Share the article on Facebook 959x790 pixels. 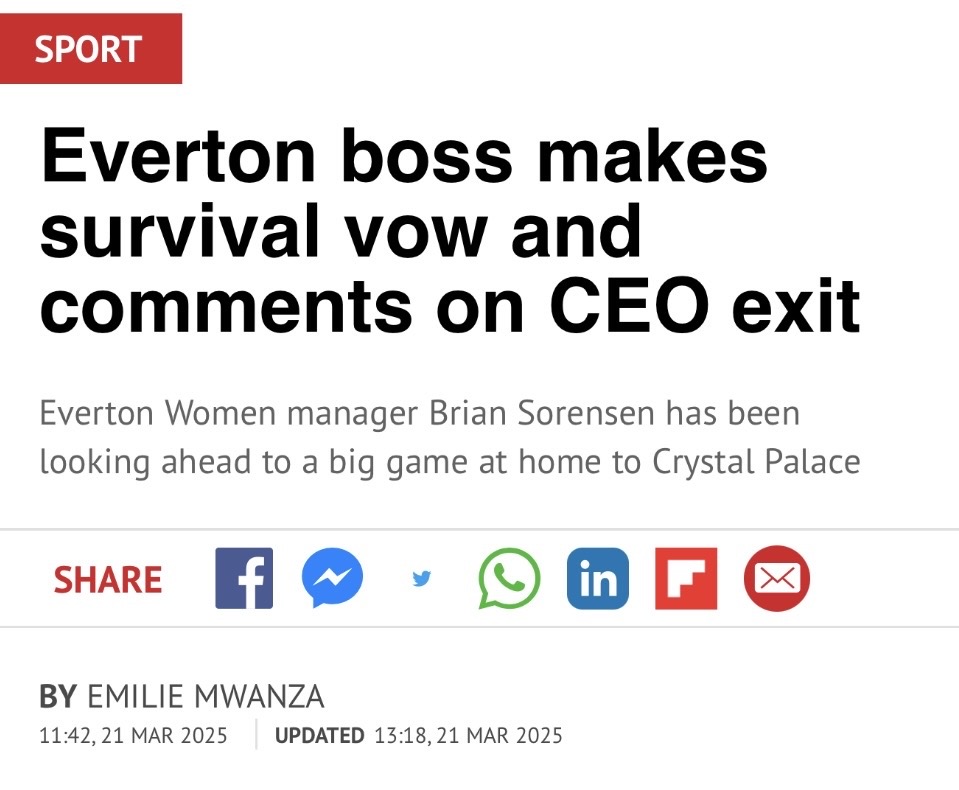pos(244,579)
